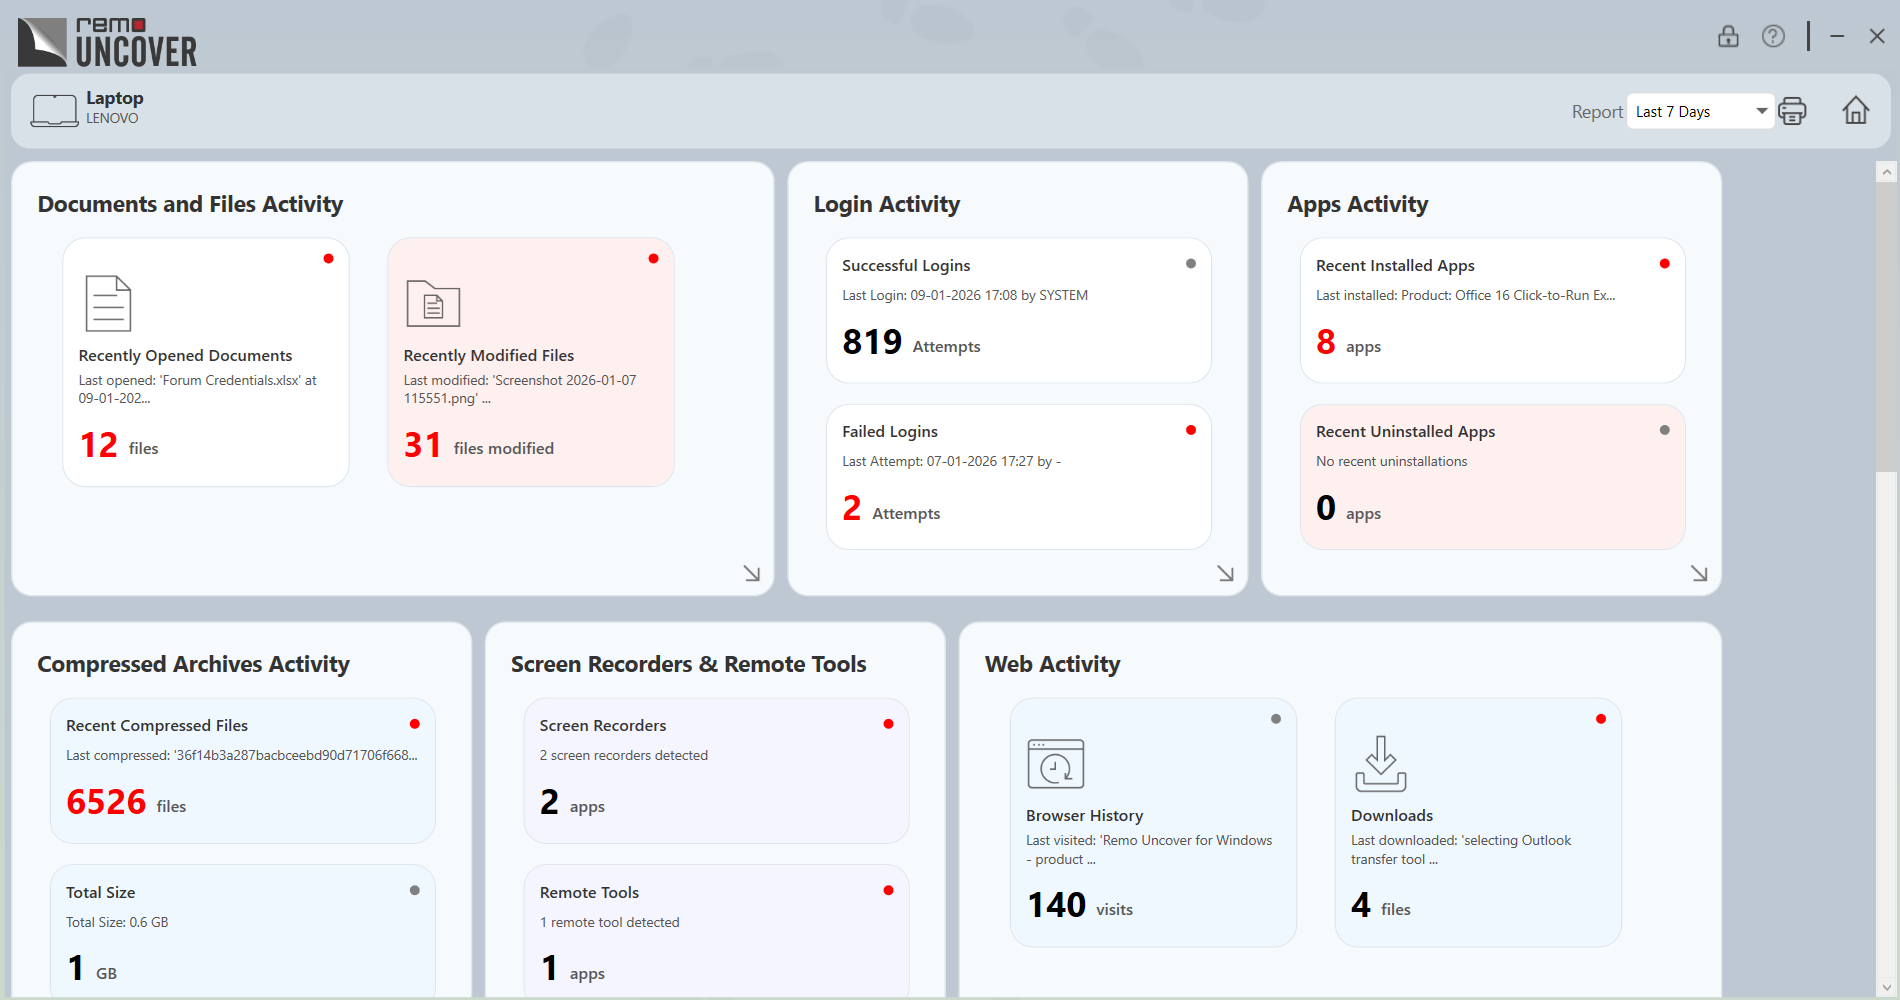Click the '12 files' count

click(x=119, y=445)
